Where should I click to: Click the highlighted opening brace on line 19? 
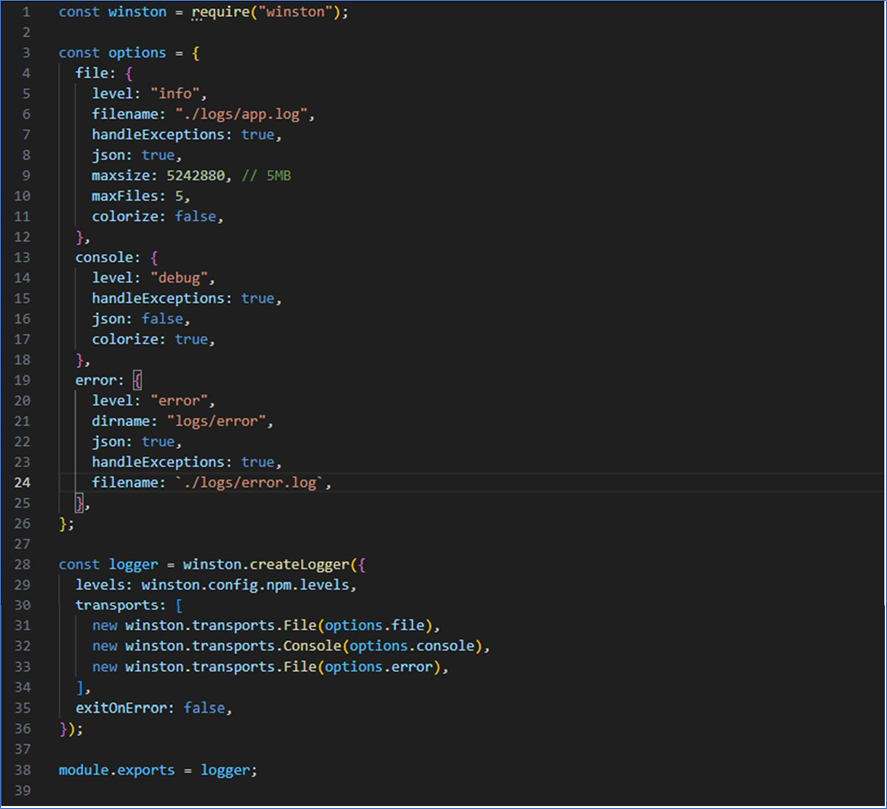pyautogui.click(x=137, y=381)
